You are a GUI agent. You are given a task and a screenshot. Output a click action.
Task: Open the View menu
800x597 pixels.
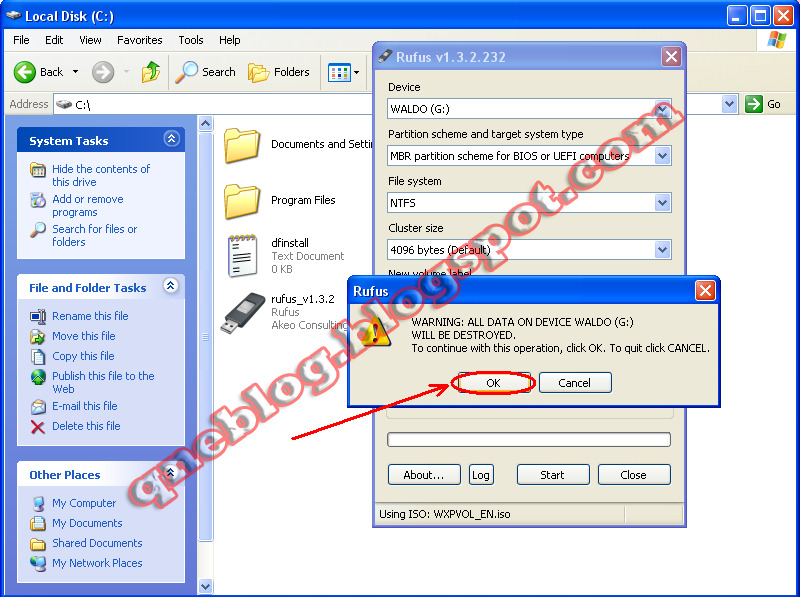(90, 40)
